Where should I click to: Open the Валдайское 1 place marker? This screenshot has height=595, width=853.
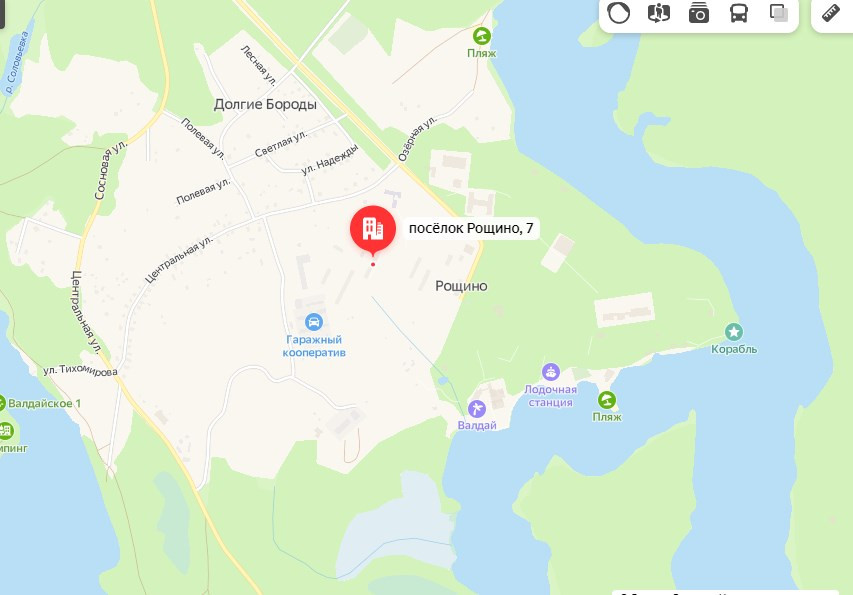(x=1, y=403)
